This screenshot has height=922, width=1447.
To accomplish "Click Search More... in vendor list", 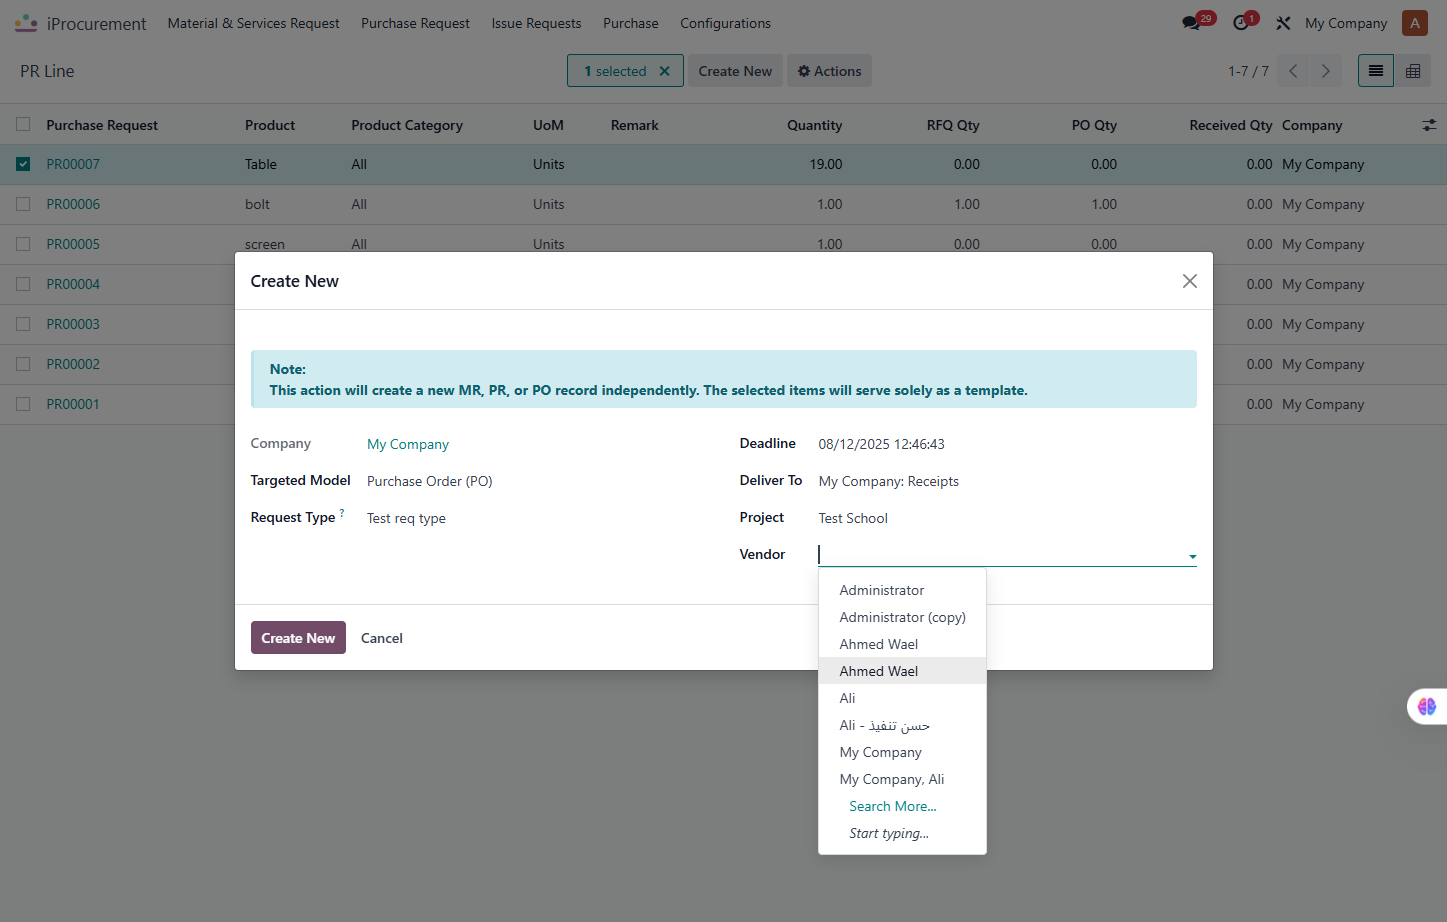I will tap(892, 806).
